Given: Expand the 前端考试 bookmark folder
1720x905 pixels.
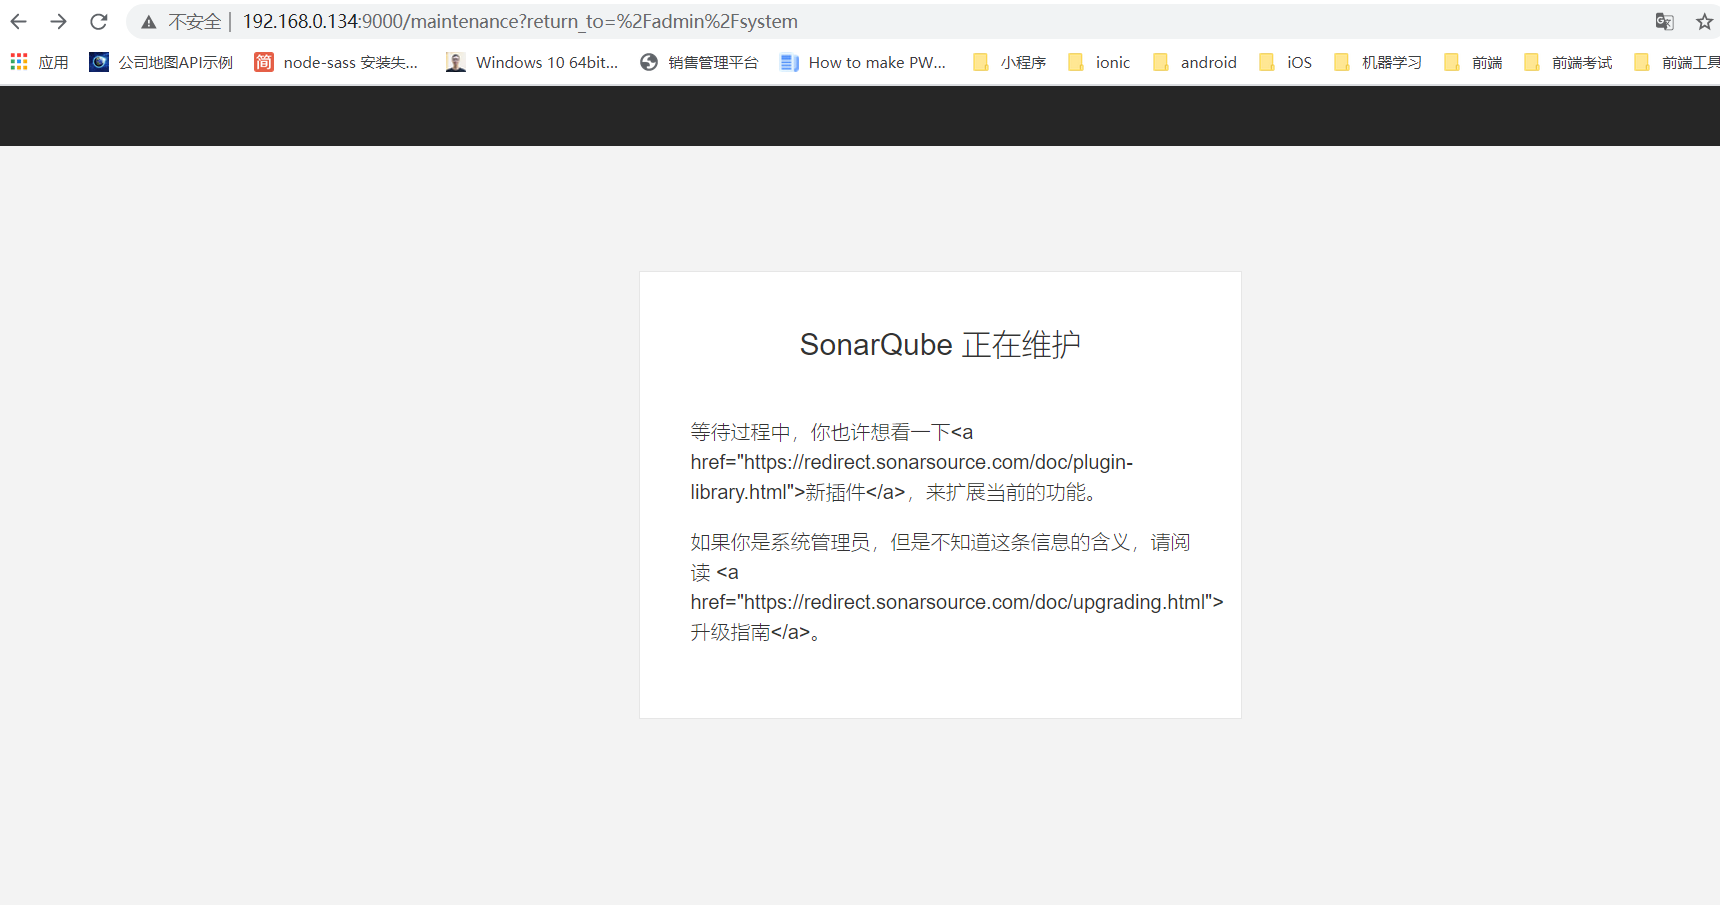Looking at the screenshot, I should tap(1568, 62).
